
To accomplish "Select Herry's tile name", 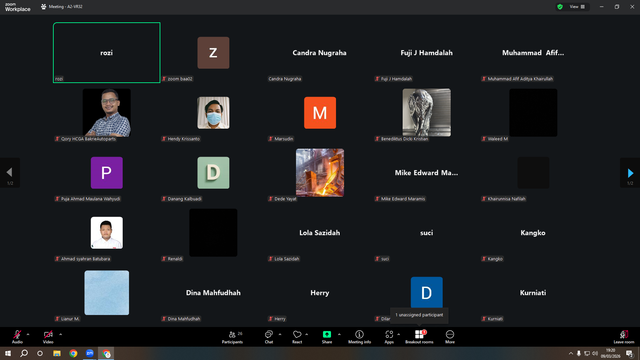I will (320, 293).
